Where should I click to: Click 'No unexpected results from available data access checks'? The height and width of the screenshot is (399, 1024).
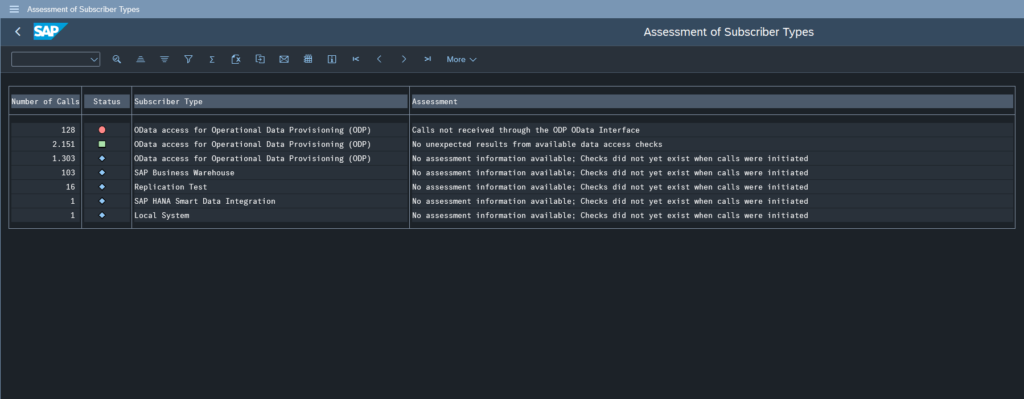click(x=537, y=144)
